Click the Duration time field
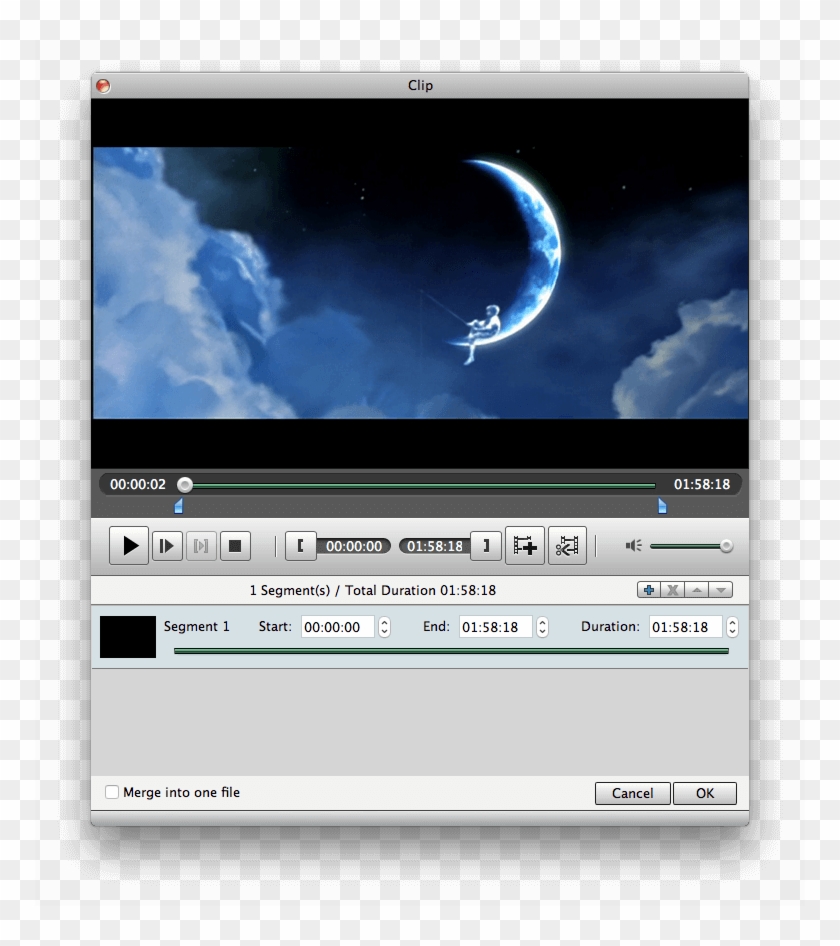Image resolution: width=840 pixels, height=946 pixels. 686,627
